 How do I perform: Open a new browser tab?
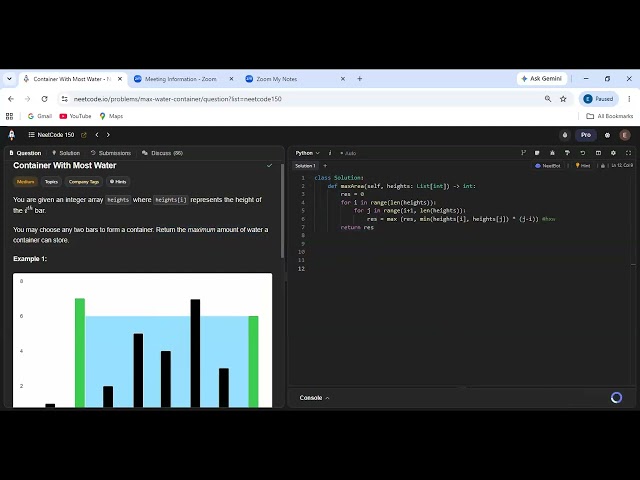pyautogui.click(x=360, y=79)
